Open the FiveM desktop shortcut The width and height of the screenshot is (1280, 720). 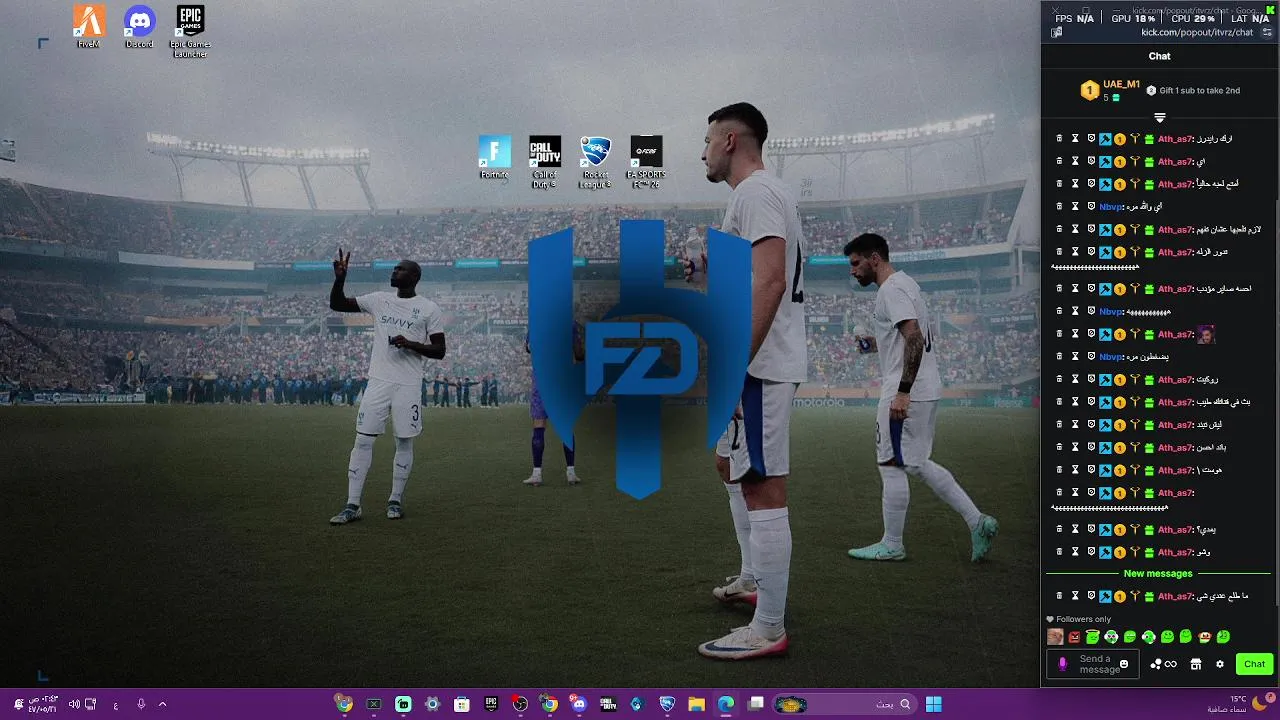(89, 27)
